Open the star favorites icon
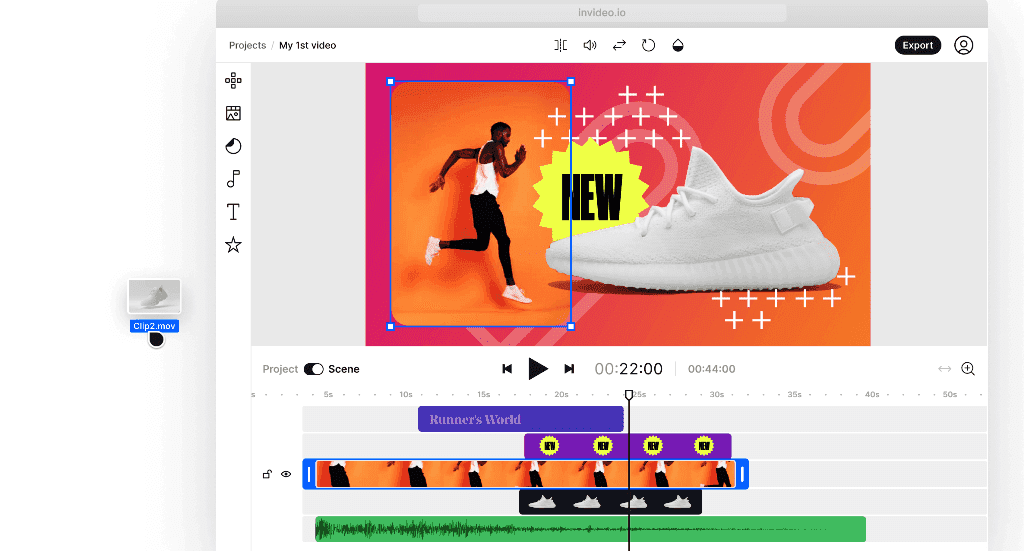This screenshot has height=551, width=1024. click(x=233, y=245)
